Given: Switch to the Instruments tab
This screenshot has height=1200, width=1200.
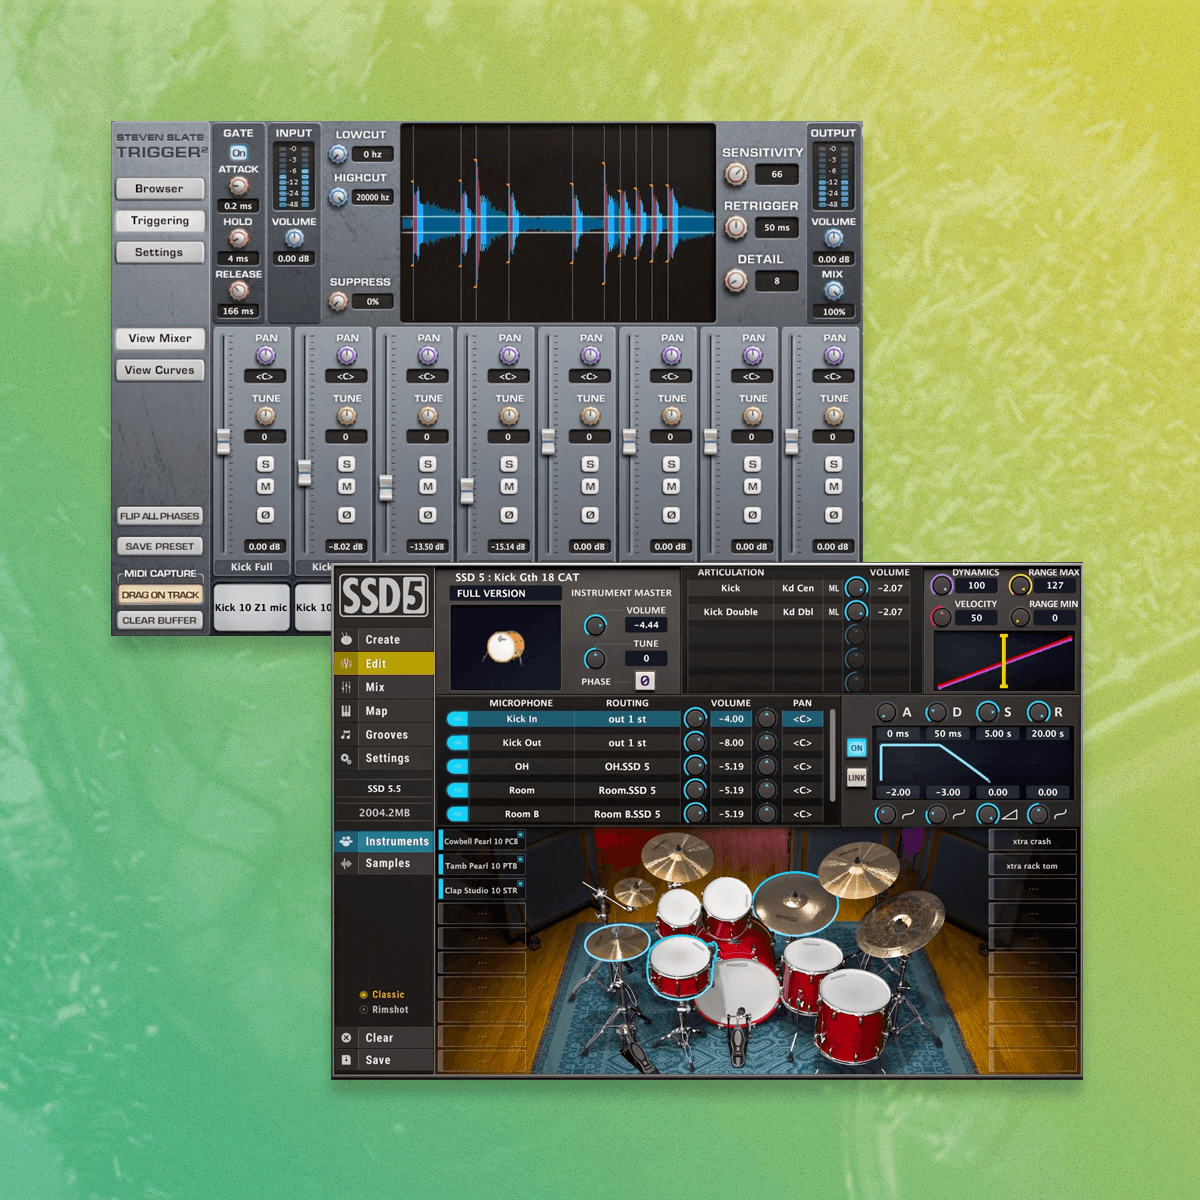Looking at the screenshot, I should [x=384, y=841].
